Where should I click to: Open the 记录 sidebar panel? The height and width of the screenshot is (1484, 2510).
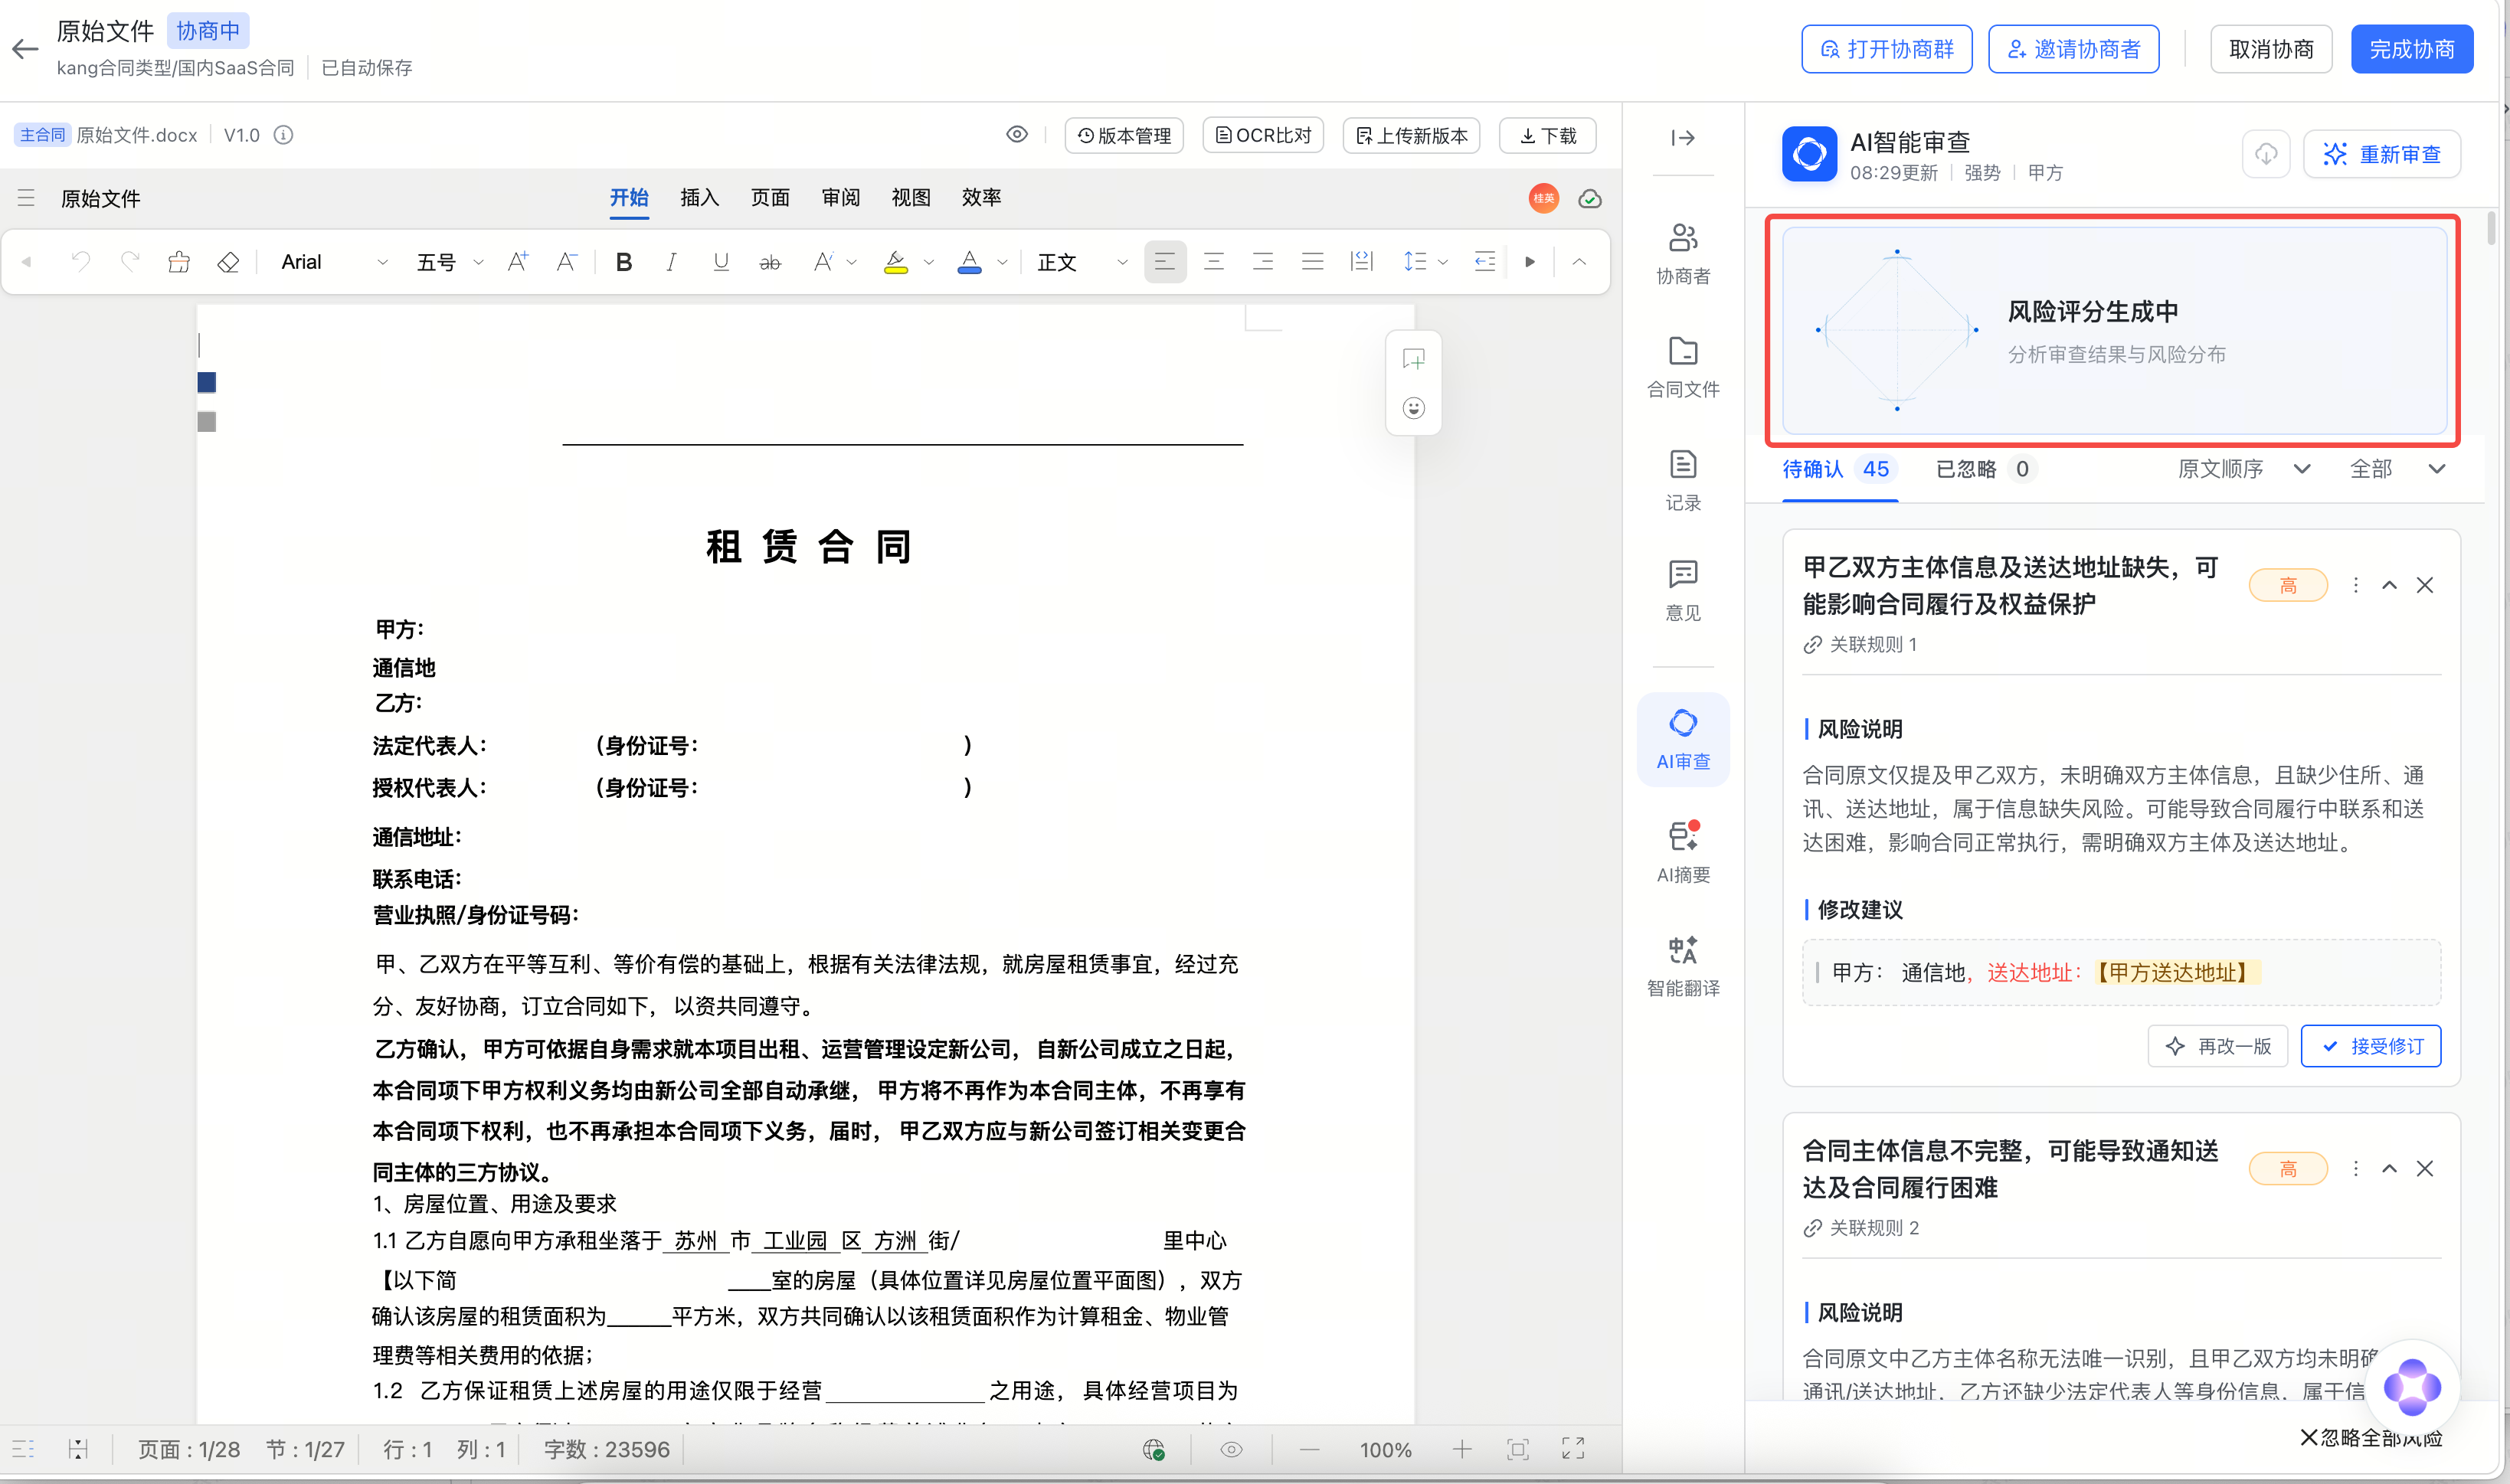[x=1683, y=481]
